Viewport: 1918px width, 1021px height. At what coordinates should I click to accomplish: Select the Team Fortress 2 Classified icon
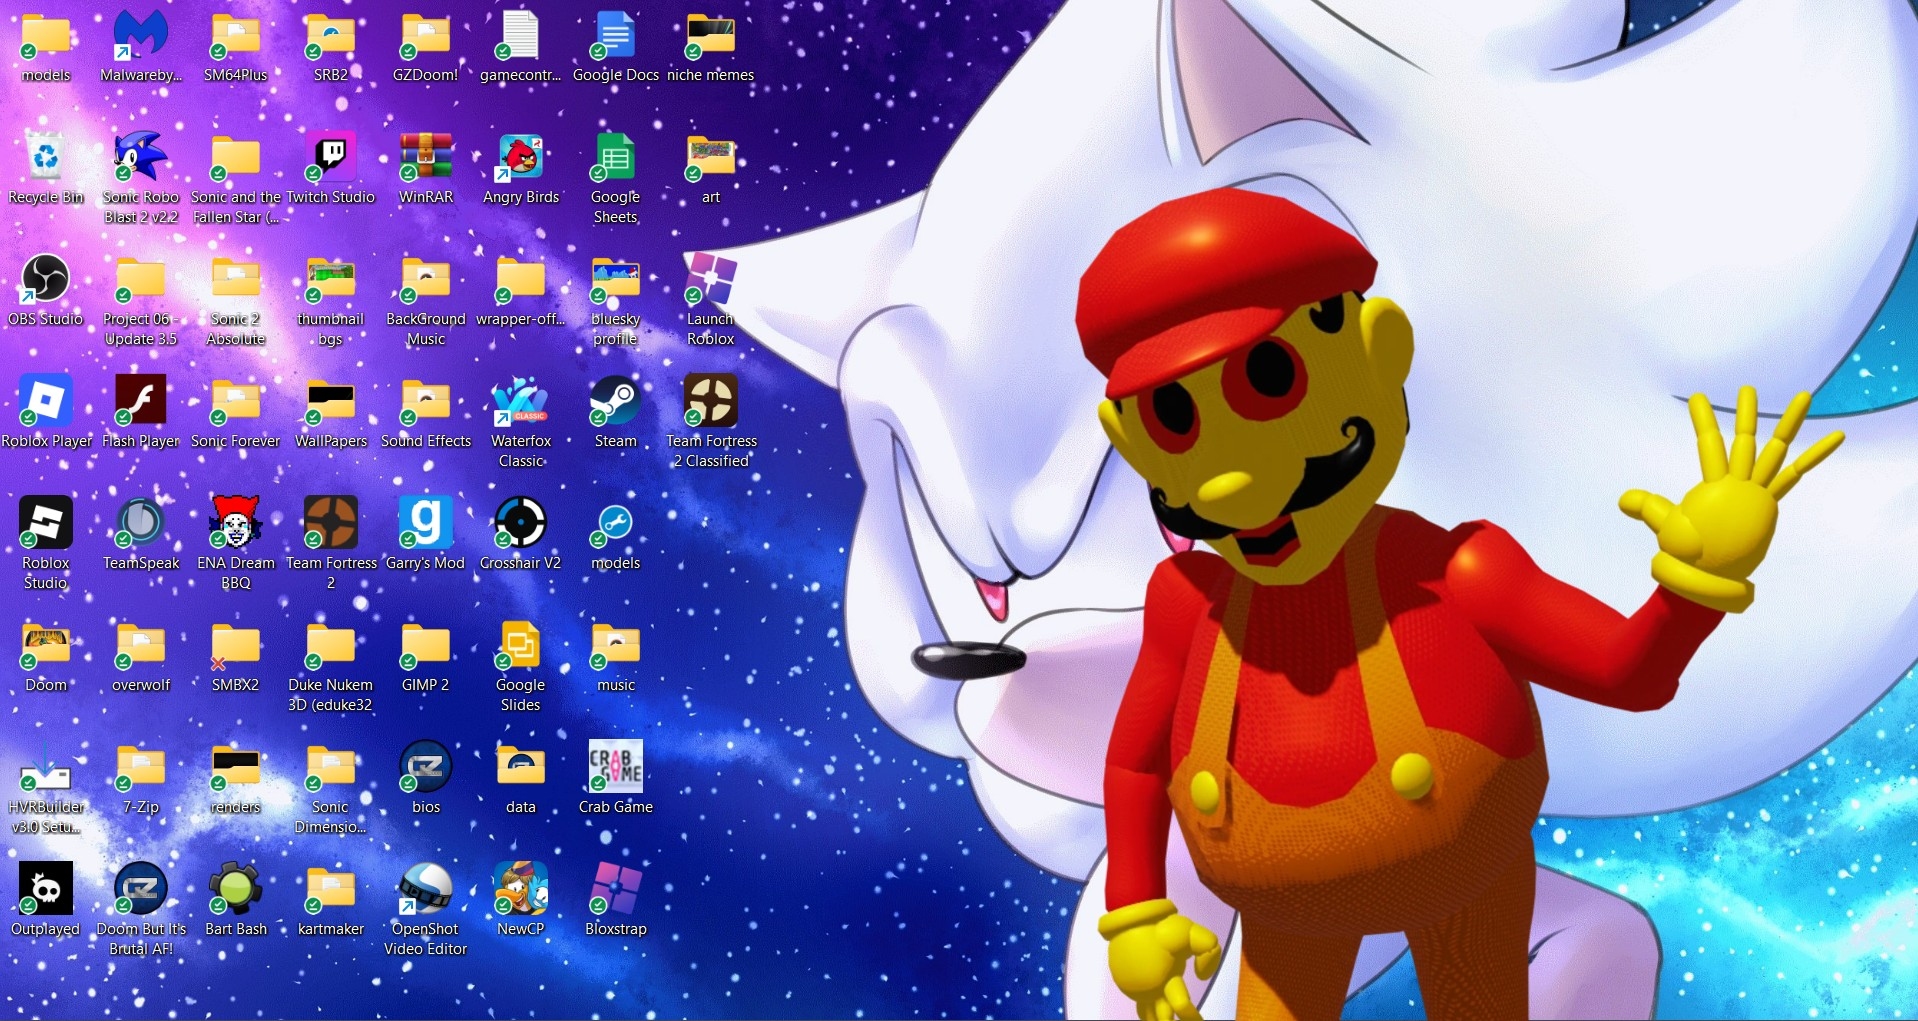click(x=711, y=403)
